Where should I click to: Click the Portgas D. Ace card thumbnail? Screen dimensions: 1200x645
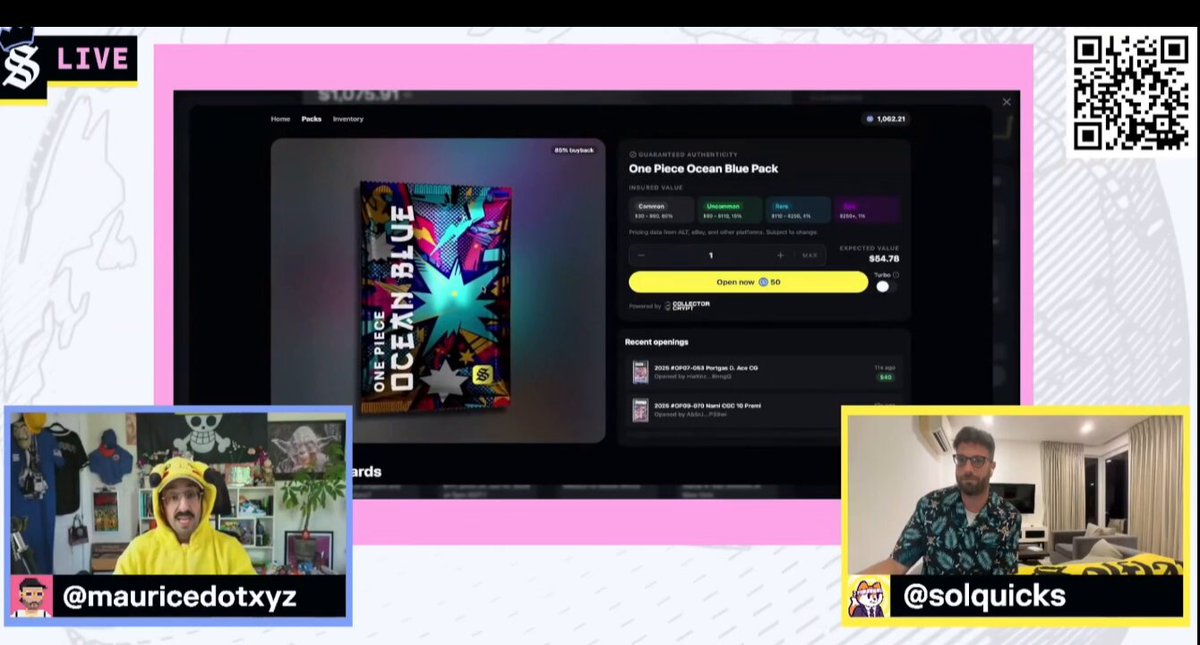point(640,372)
